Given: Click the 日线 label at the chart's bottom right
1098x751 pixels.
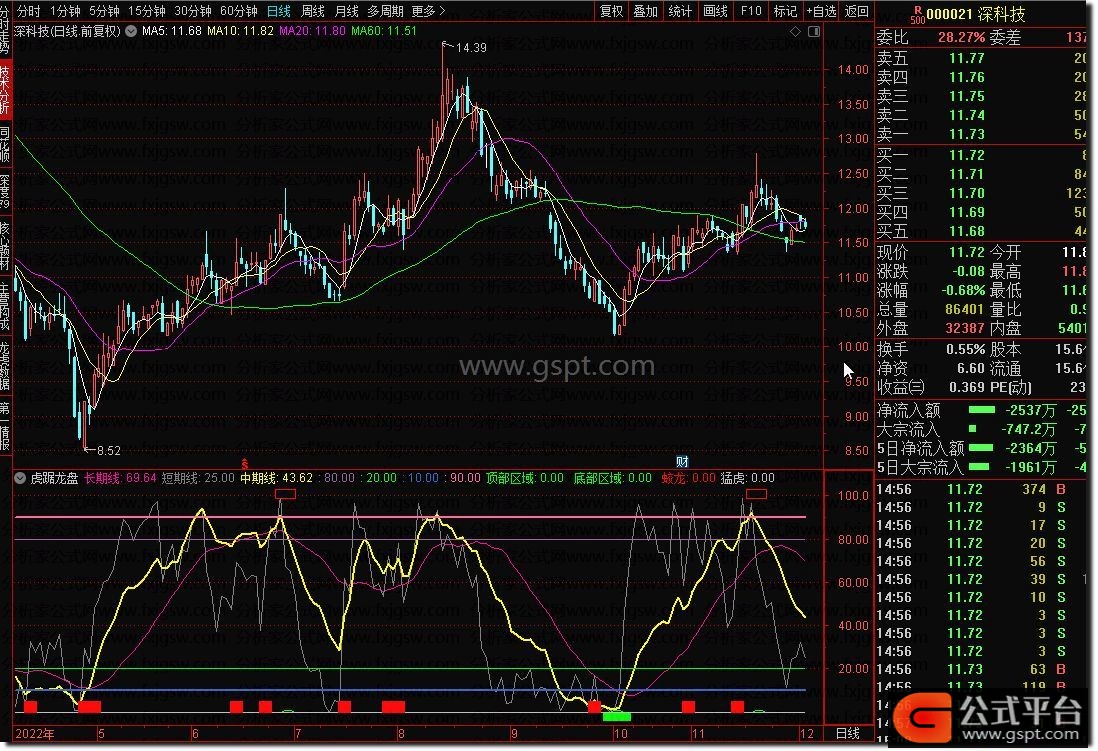Looking at the screenshot, I should (847, 733).
